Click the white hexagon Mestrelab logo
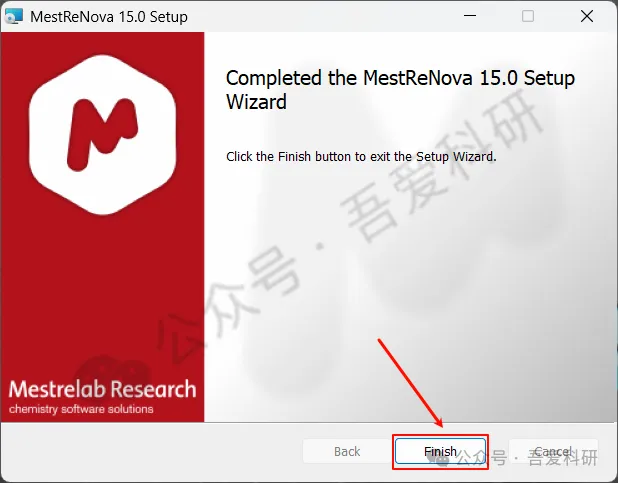 [x=102, y=135]
